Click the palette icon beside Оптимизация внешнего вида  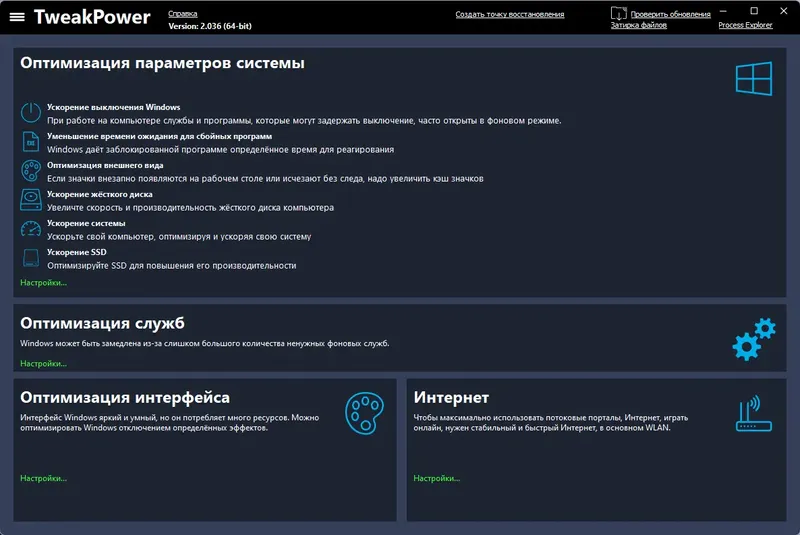coord(31,171)
